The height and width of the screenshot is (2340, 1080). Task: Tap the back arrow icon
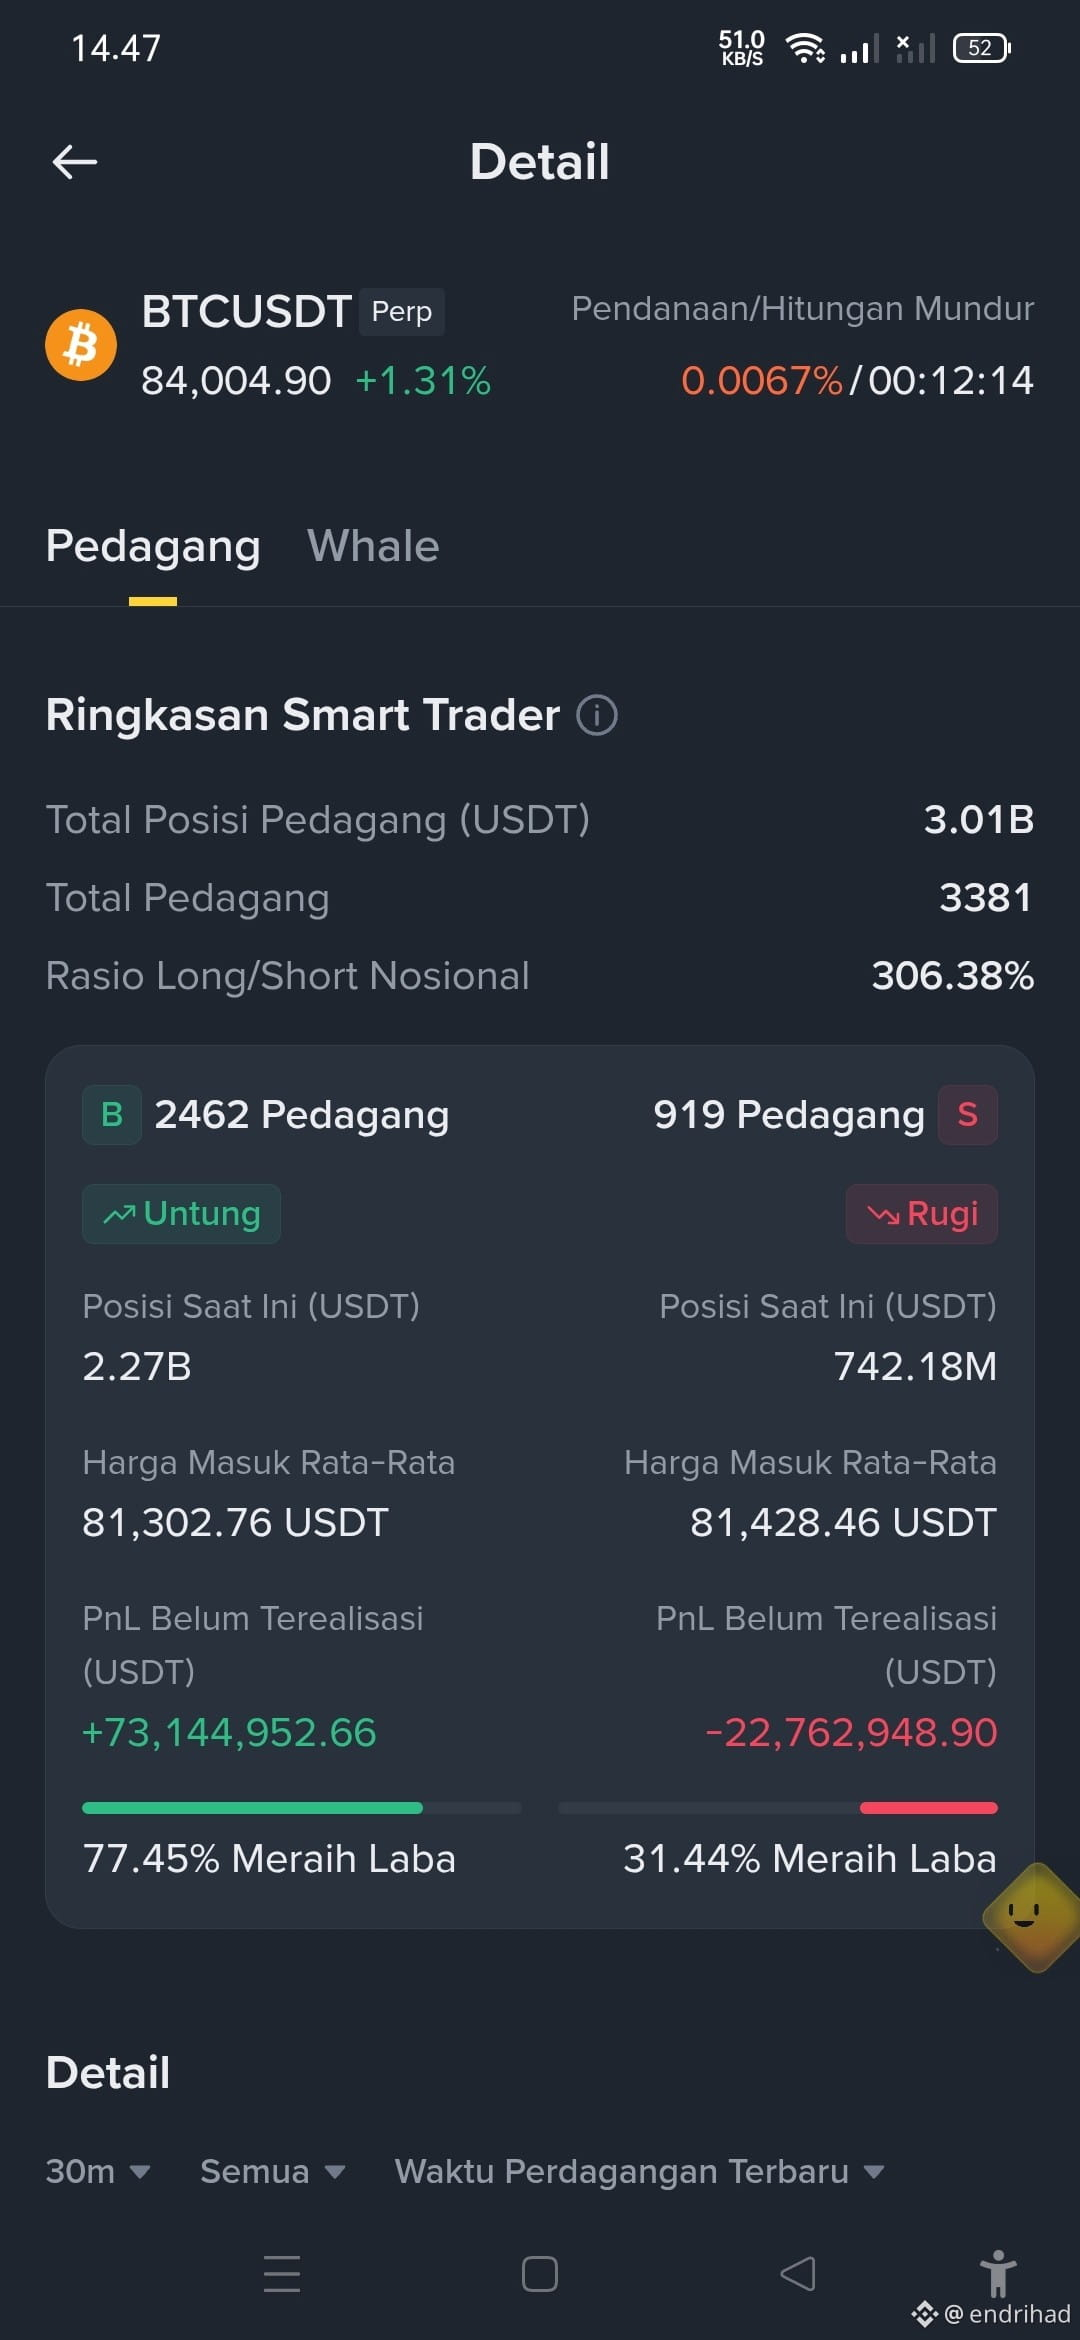click(75, 161)
